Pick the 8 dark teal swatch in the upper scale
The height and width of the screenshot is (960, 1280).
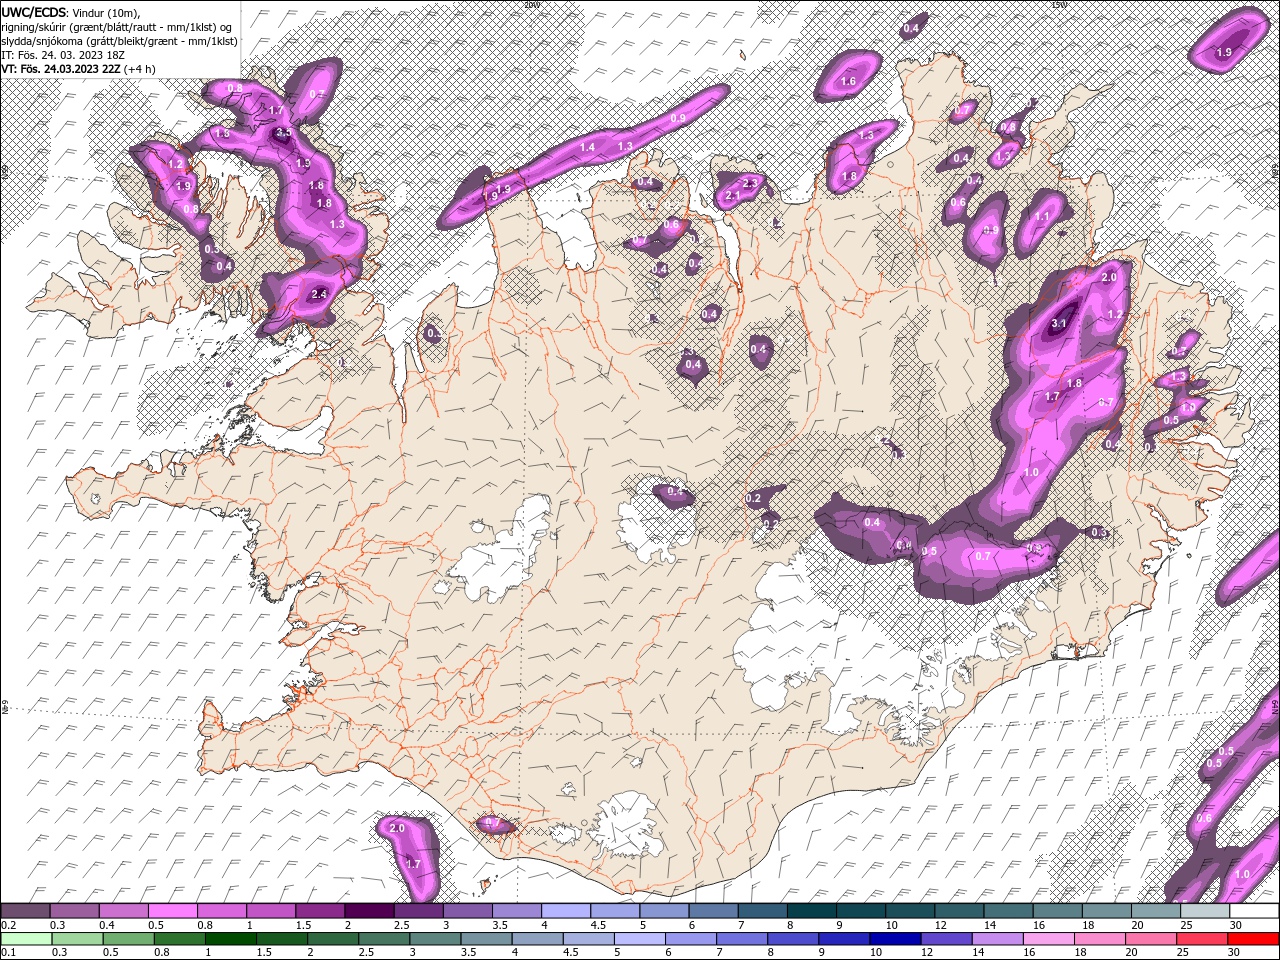click(x=812, y=911)
